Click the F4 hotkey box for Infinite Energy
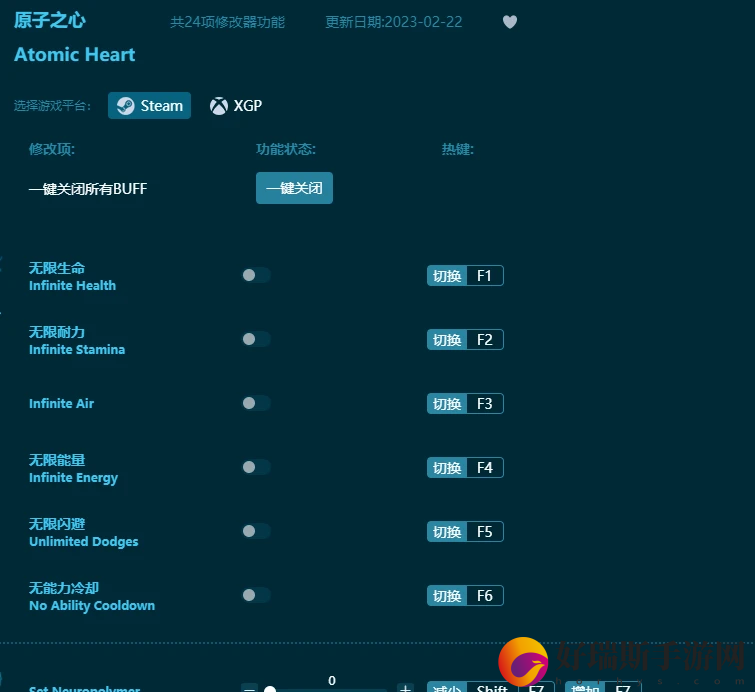The height and width of the screenshot is (692, 755). coord(485,468)
